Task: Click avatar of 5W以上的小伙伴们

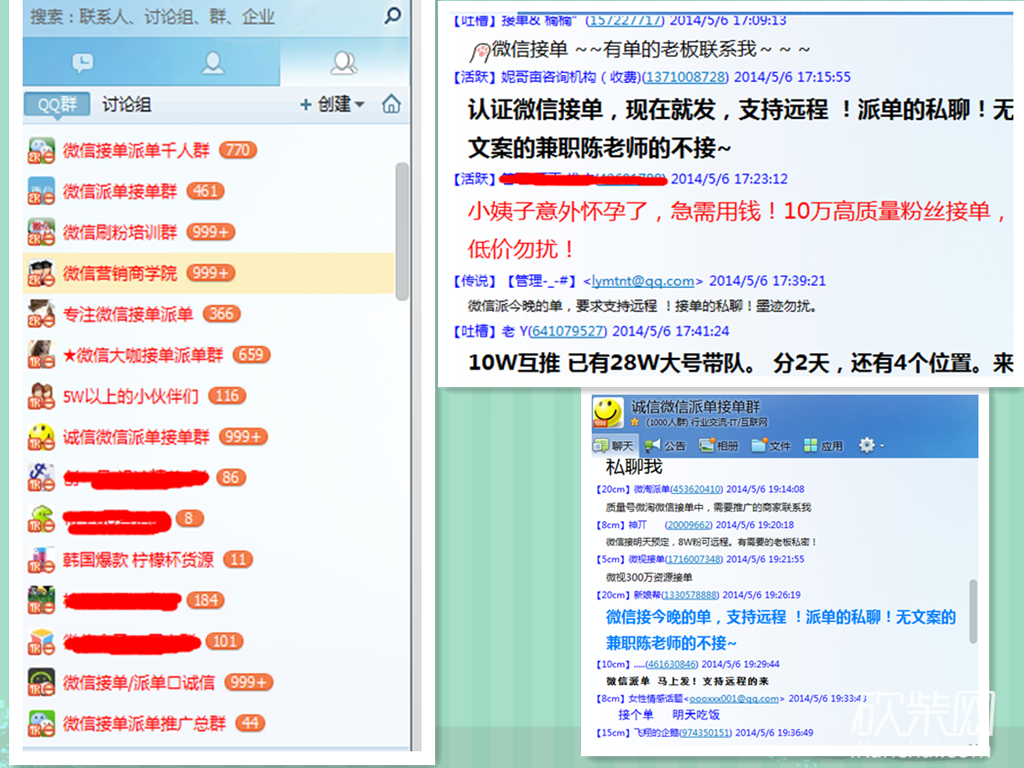Action: [41, 396]
